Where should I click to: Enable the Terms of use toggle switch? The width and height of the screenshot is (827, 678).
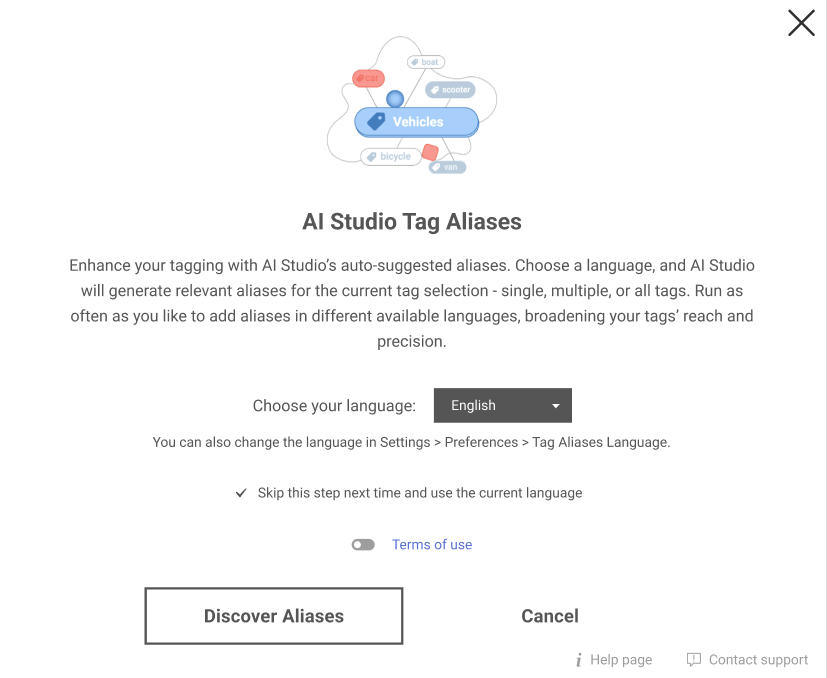[363, 544]
